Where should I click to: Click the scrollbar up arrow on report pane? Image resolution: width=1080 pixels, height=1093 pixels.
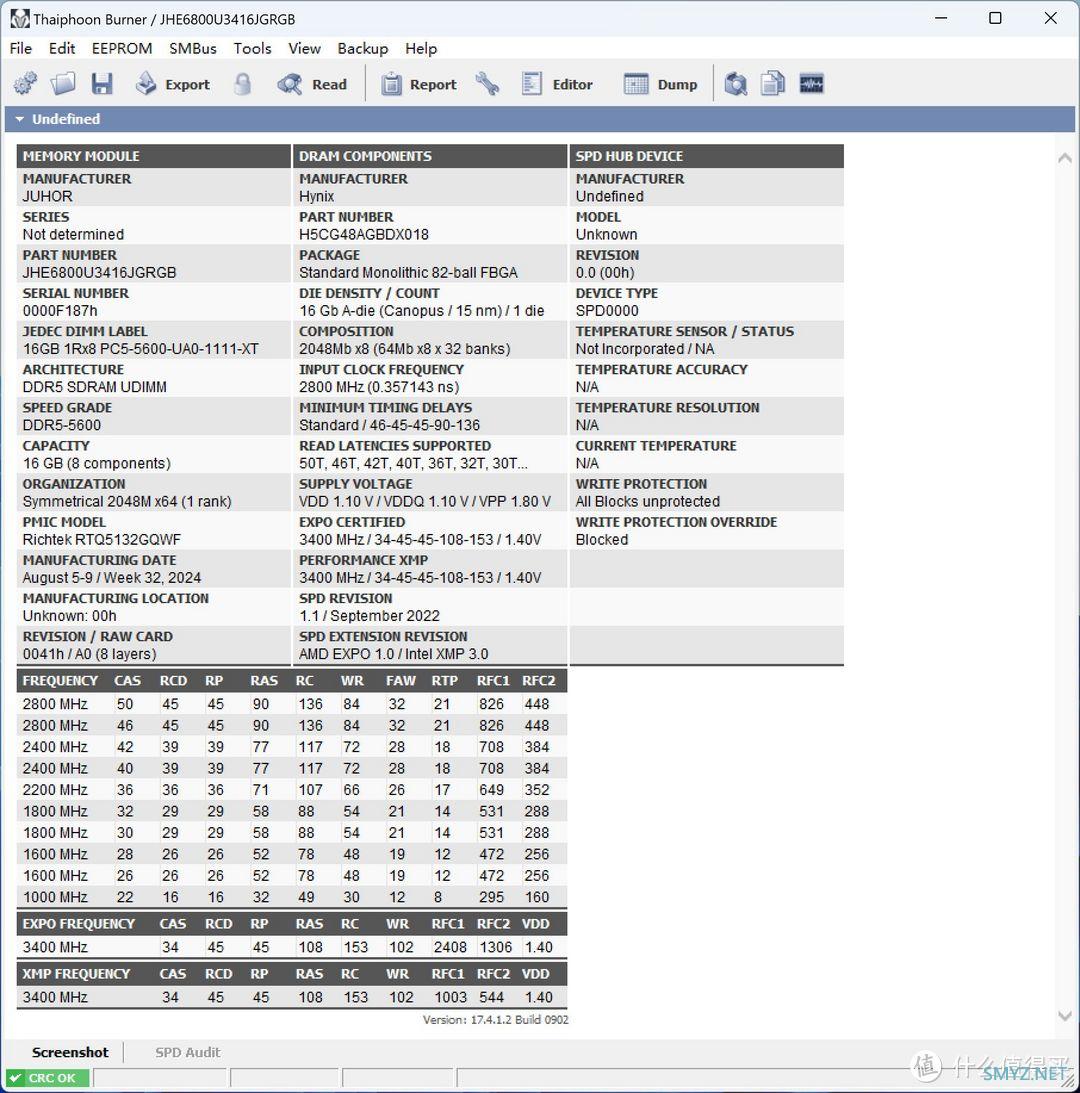click(x=1064, y=158)
